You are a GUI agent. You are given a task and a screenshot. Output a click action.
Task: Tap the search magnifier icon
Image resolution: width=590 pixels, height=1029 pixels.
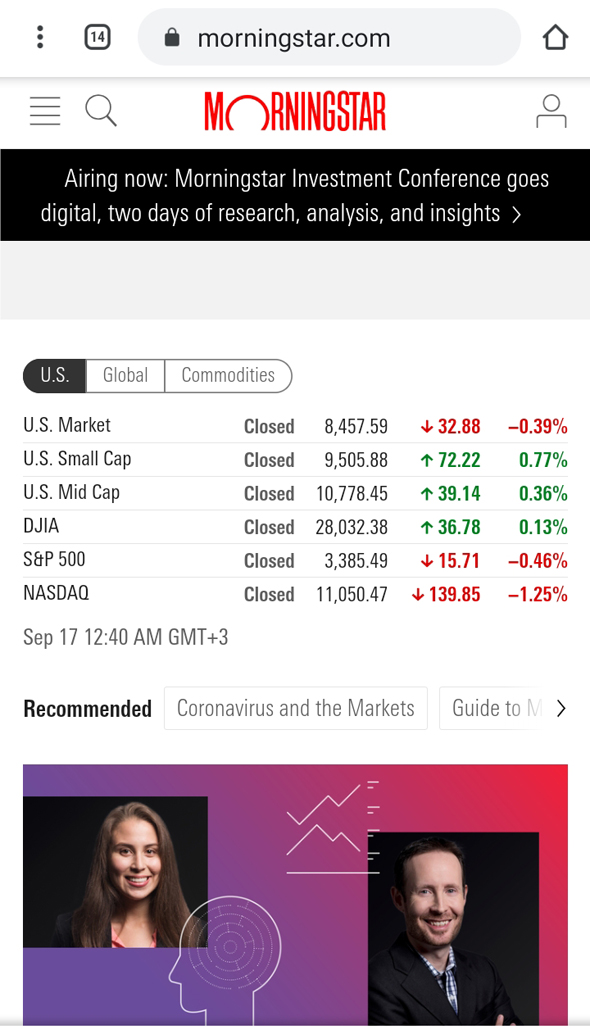(x=101, y=110)
